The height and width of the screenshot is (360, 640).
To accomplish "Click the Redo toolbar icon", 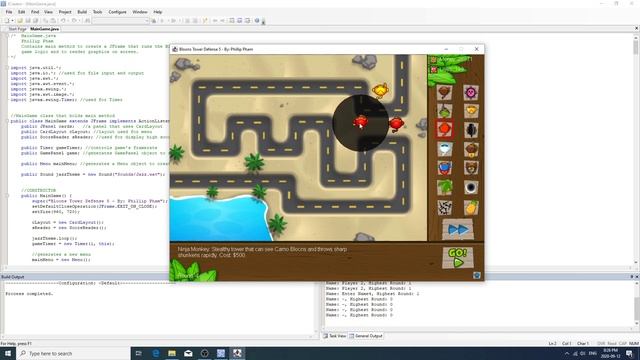I will point(74,20).
